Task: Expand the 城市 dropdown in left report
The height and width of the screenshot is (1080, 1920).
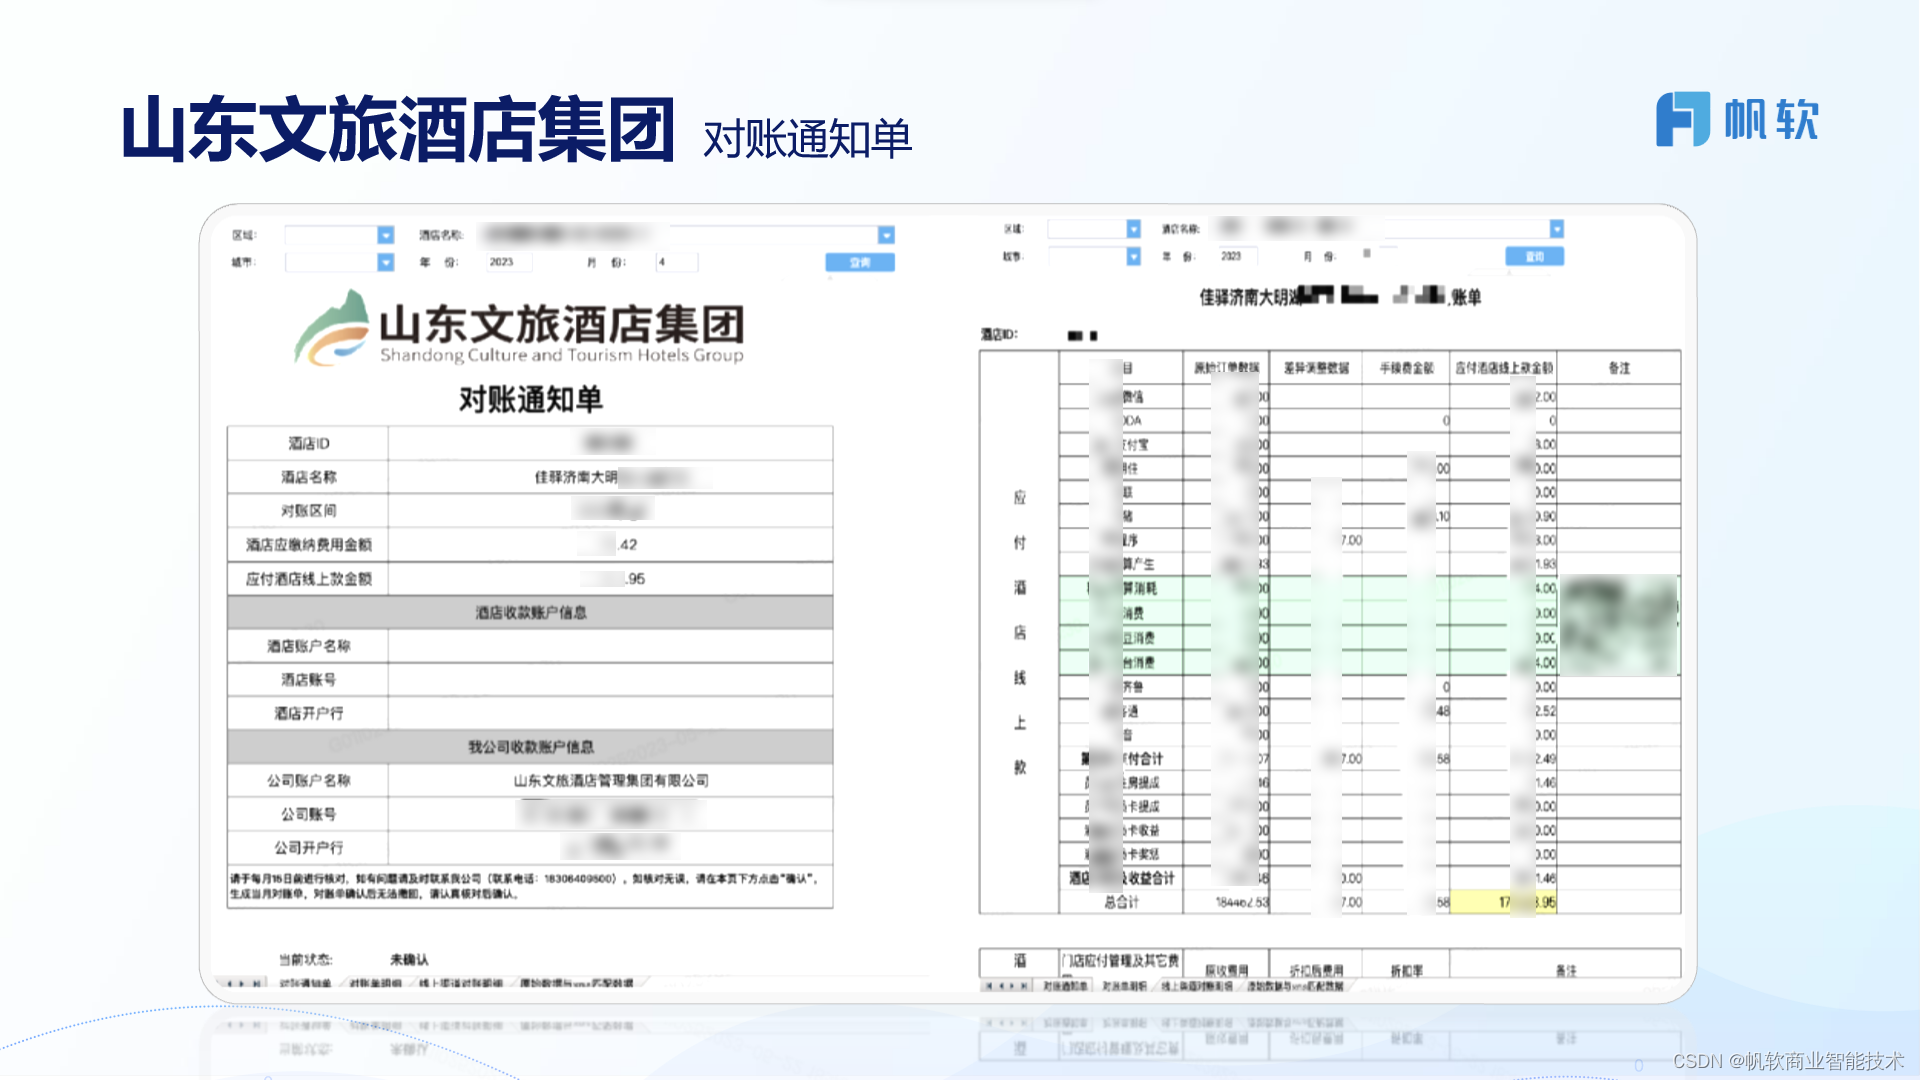Action: (385, 262)
